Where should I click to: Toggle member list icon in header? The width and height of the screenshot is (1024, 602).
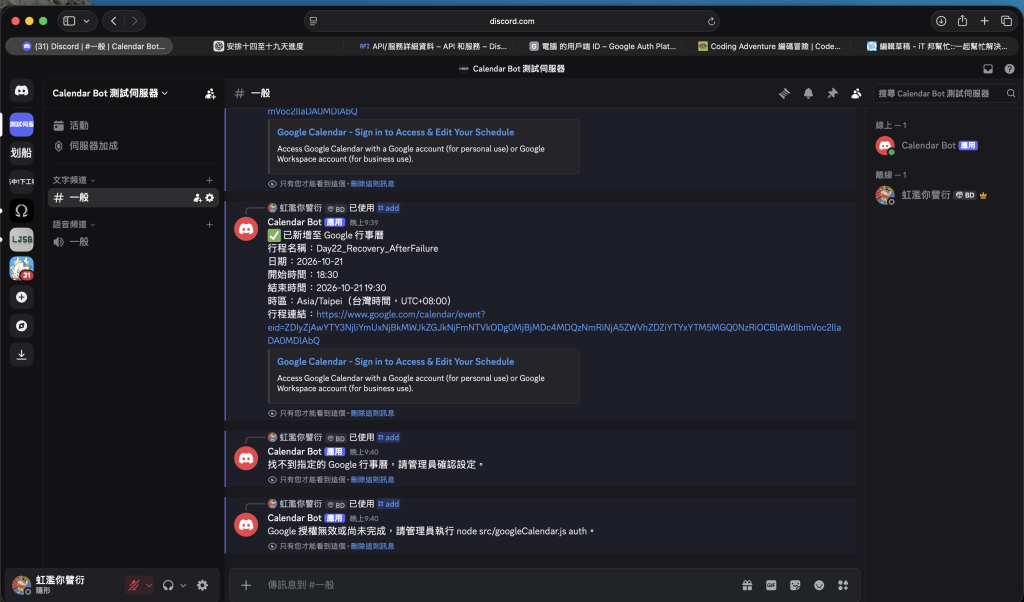856,93
